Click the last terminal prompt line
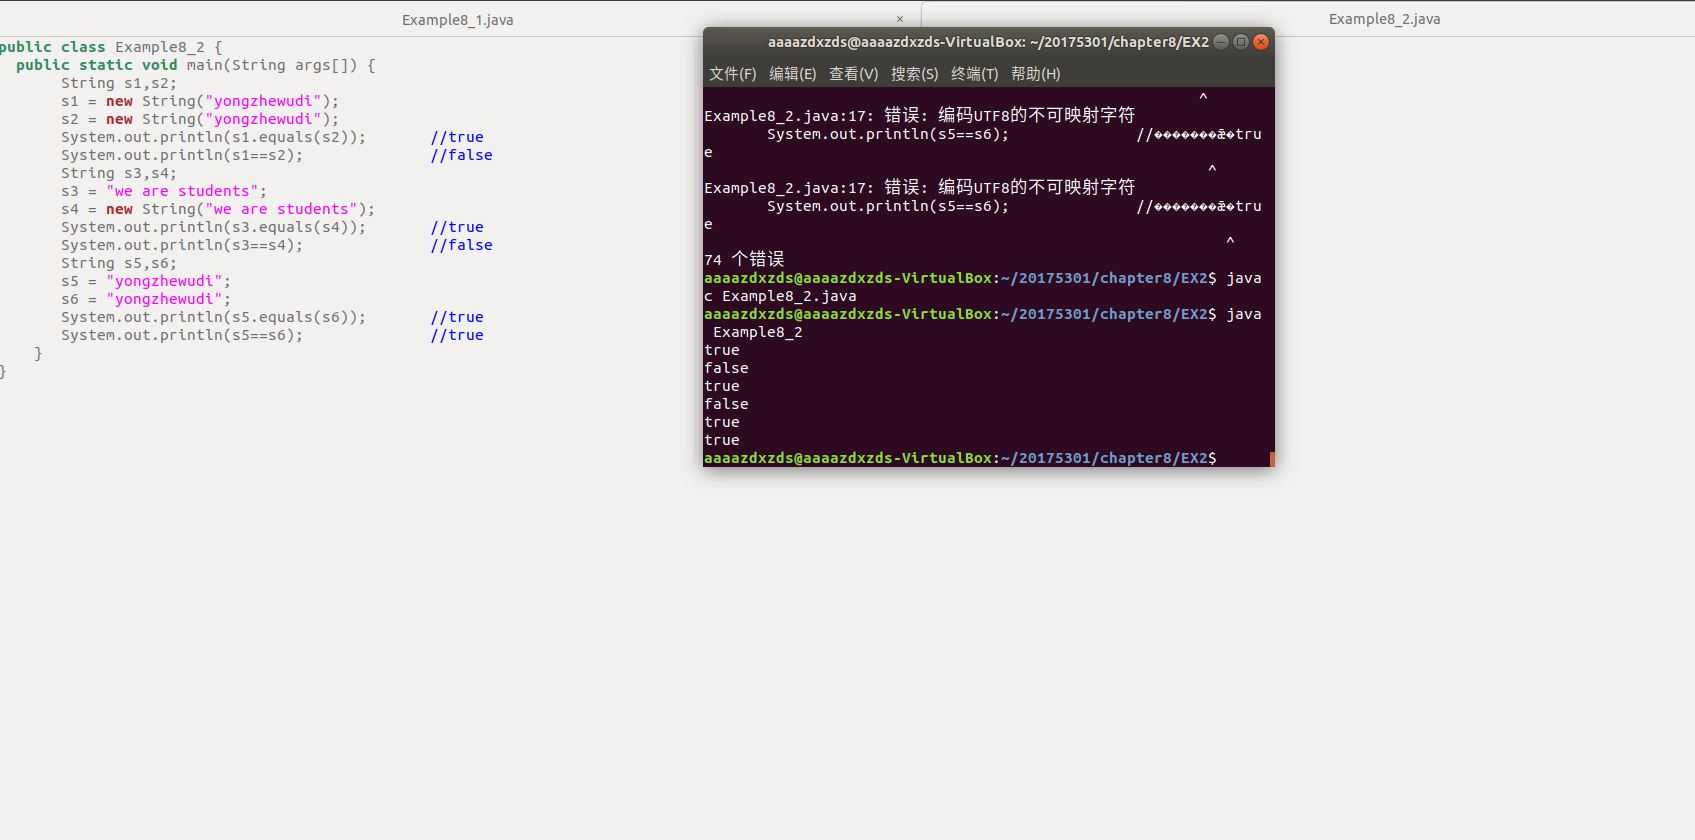 [960, 458]
